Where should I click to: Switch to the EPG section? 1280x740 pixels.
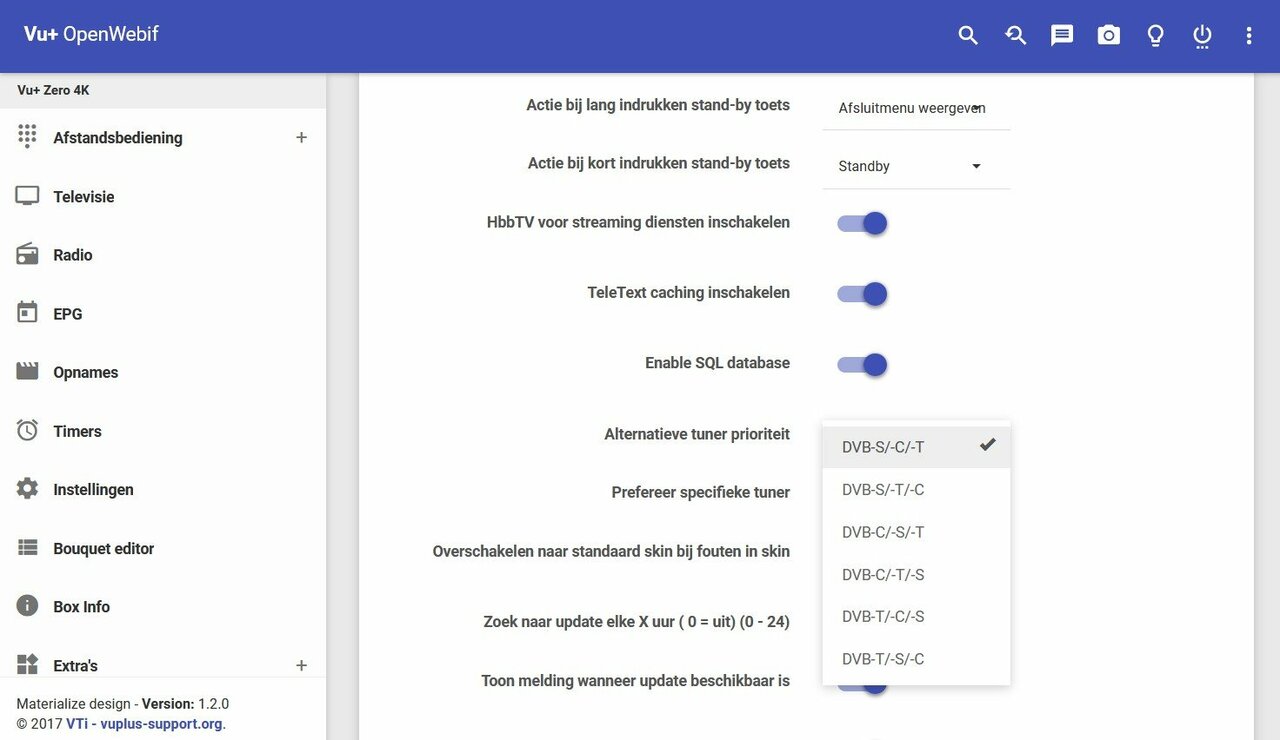click(67, 313)
